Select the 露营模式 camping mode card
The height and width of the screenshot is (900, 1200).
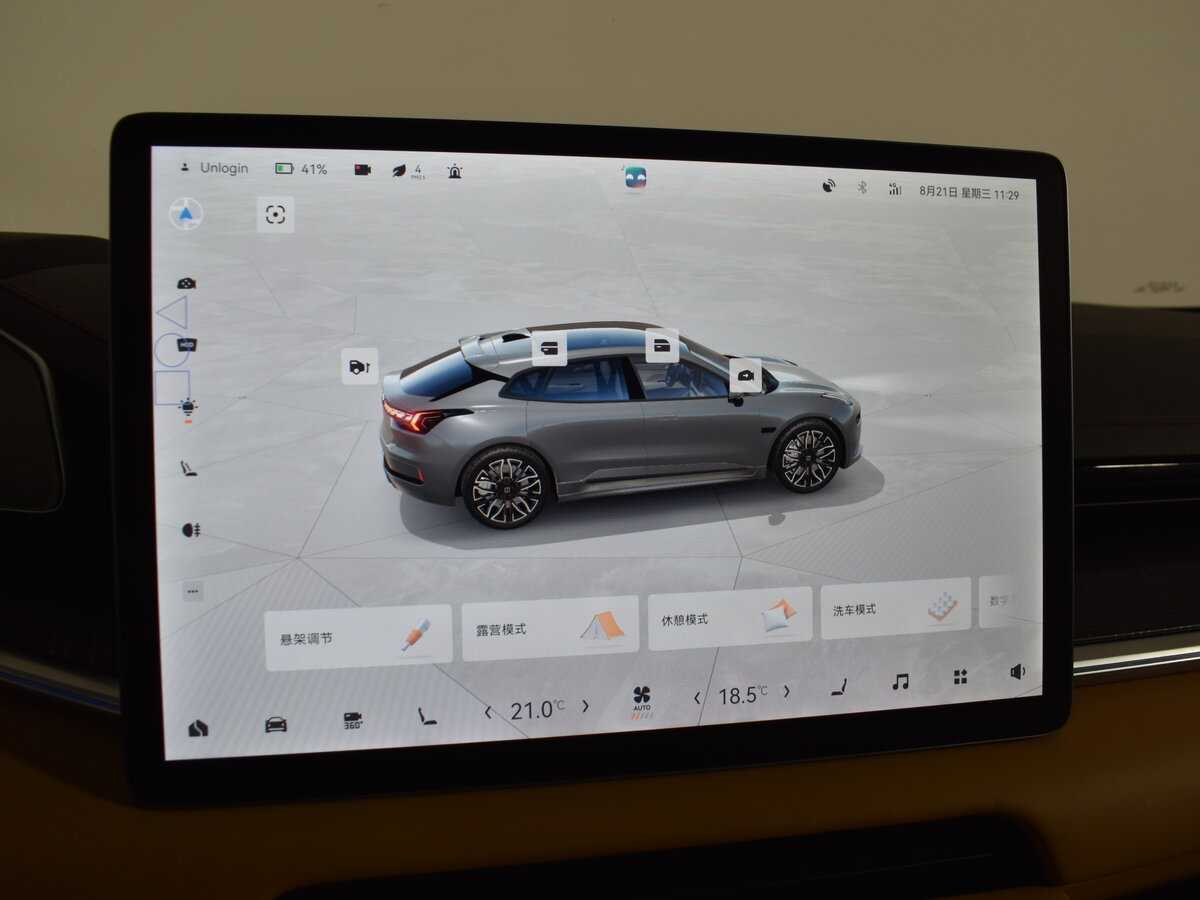pos(550,628)
